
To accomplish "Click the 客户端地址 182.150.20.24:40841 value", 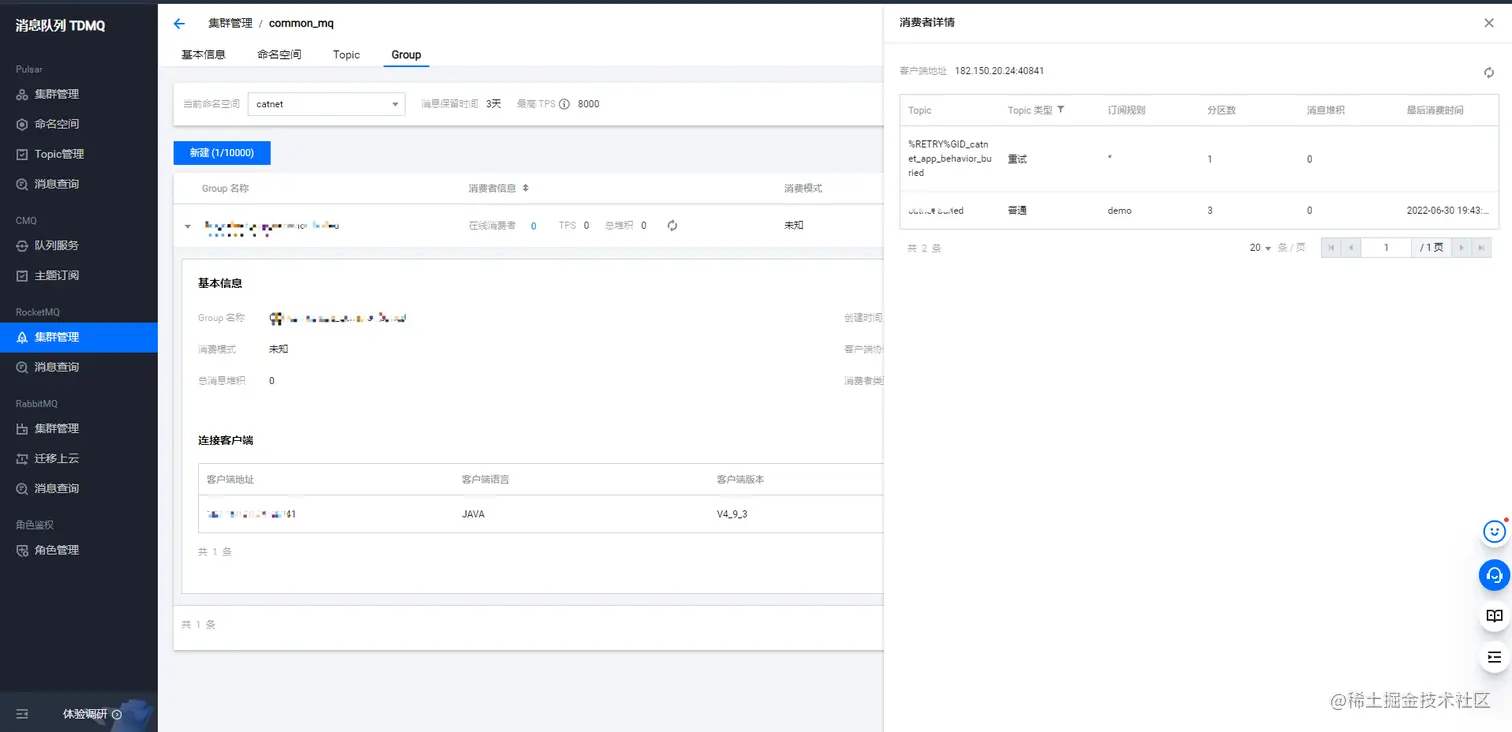I will (x=999, y=71).
